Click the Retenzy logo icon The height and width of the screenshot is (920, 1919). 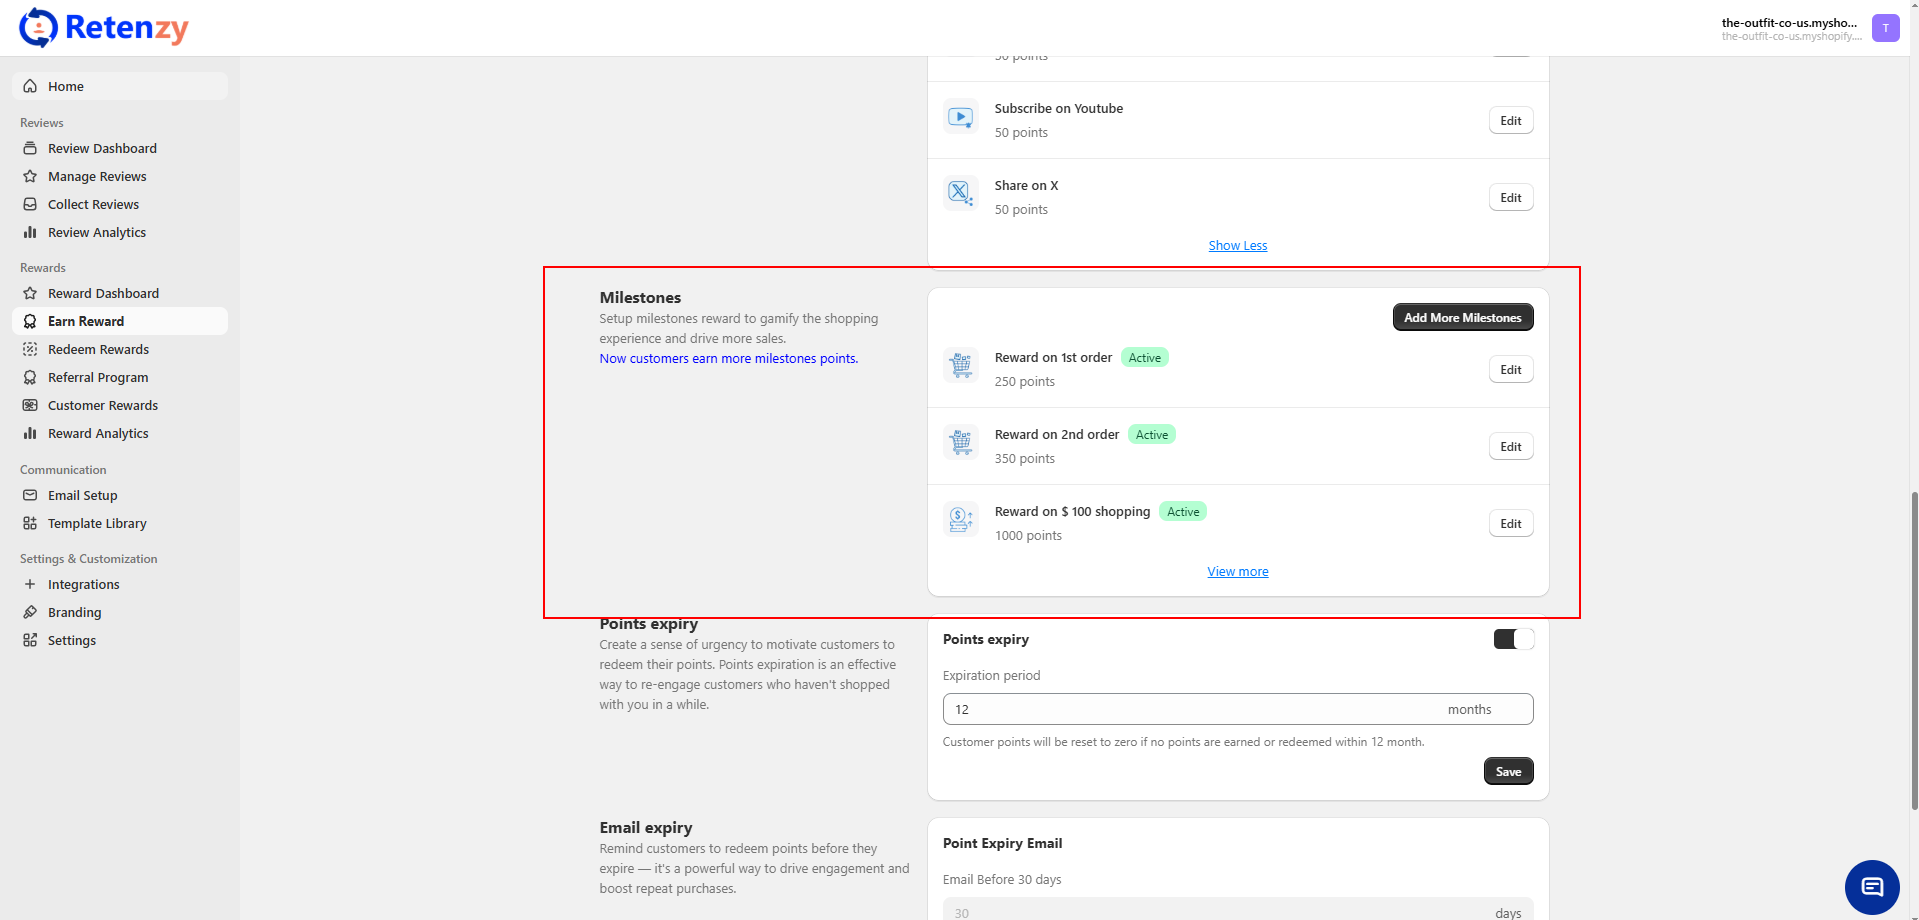pos(38,28)
